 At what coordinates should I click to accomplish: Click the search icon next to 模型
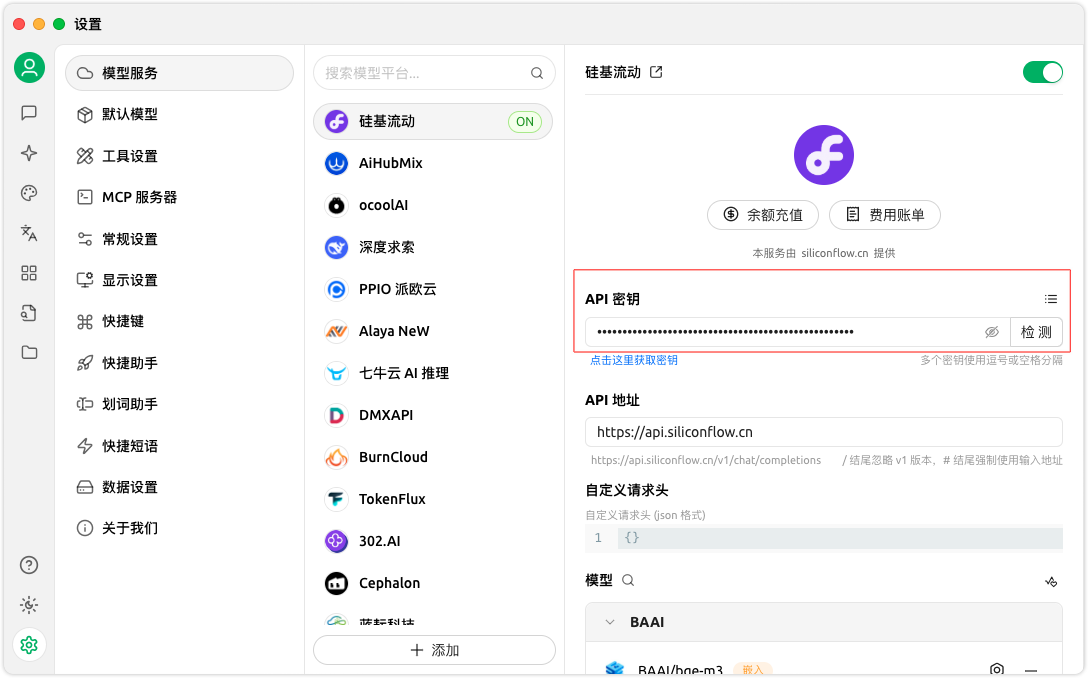pos(628,580)
